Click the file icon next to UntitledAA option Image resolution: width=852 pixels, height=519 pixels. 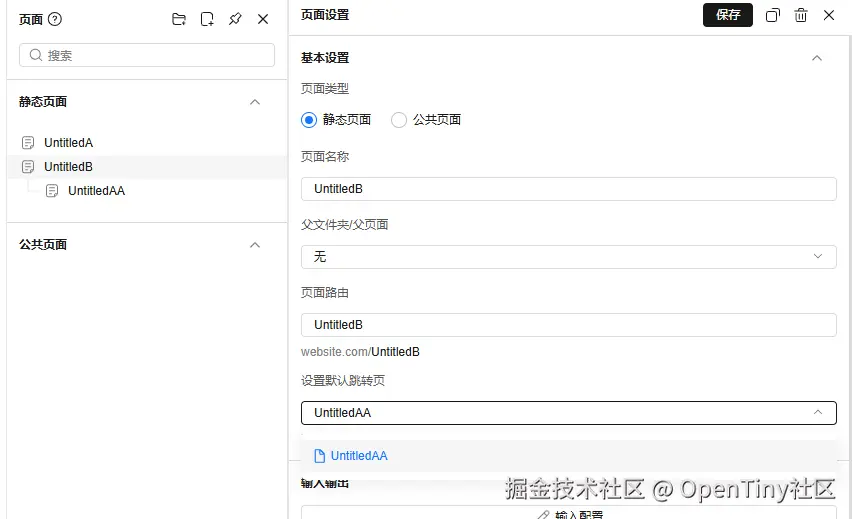320,456
